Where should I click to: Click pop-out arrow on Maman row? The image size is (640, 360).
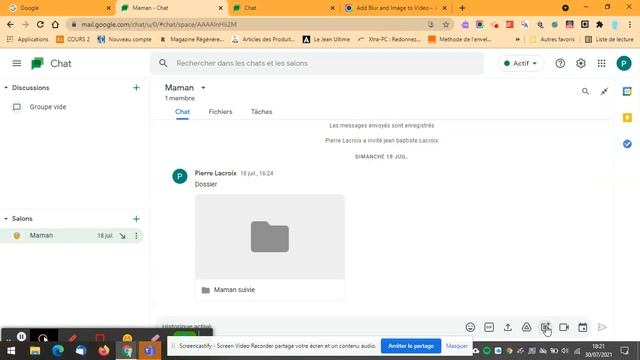coord(122,236)
